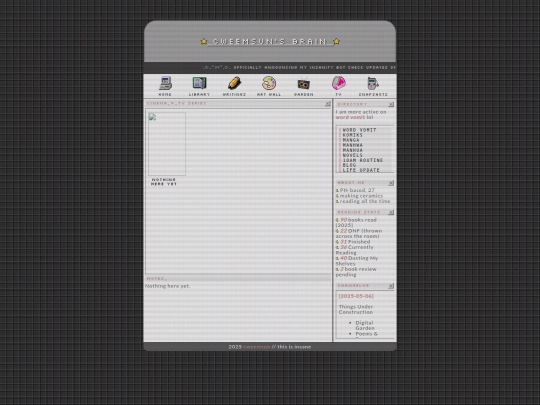The height and width of the screenshot is (405, 540).
Task: Select the '40 Dusting My Shelves' stat
Action: 357,261
